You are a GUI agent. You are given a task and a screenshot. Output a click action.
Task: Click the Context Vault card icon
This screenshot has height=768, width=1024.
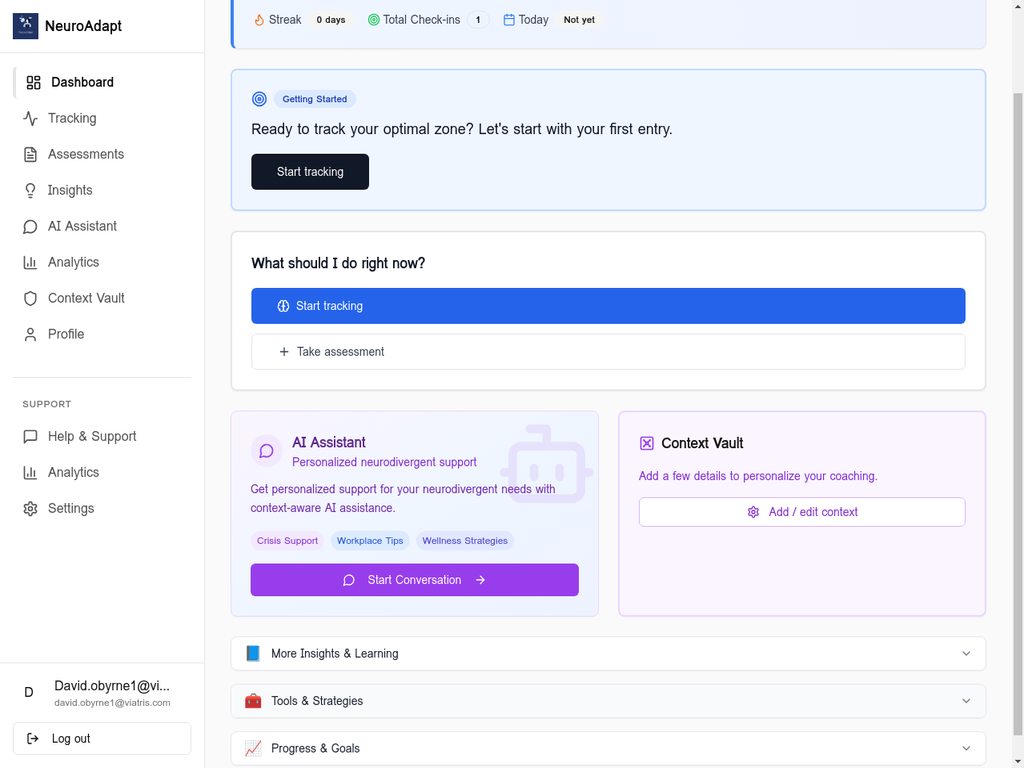pyautogui.click(x=647, y=443)
